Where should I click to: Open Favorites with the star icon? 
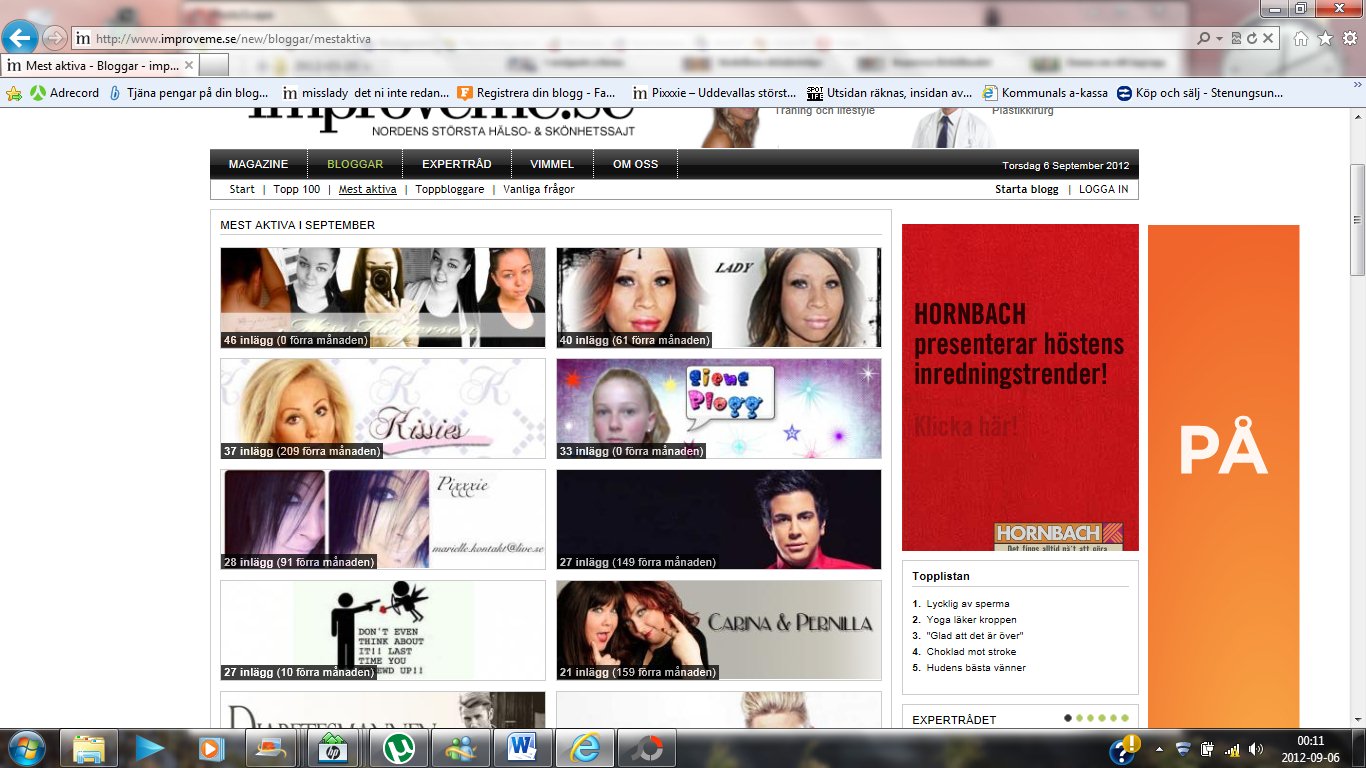pos(1325,38)
